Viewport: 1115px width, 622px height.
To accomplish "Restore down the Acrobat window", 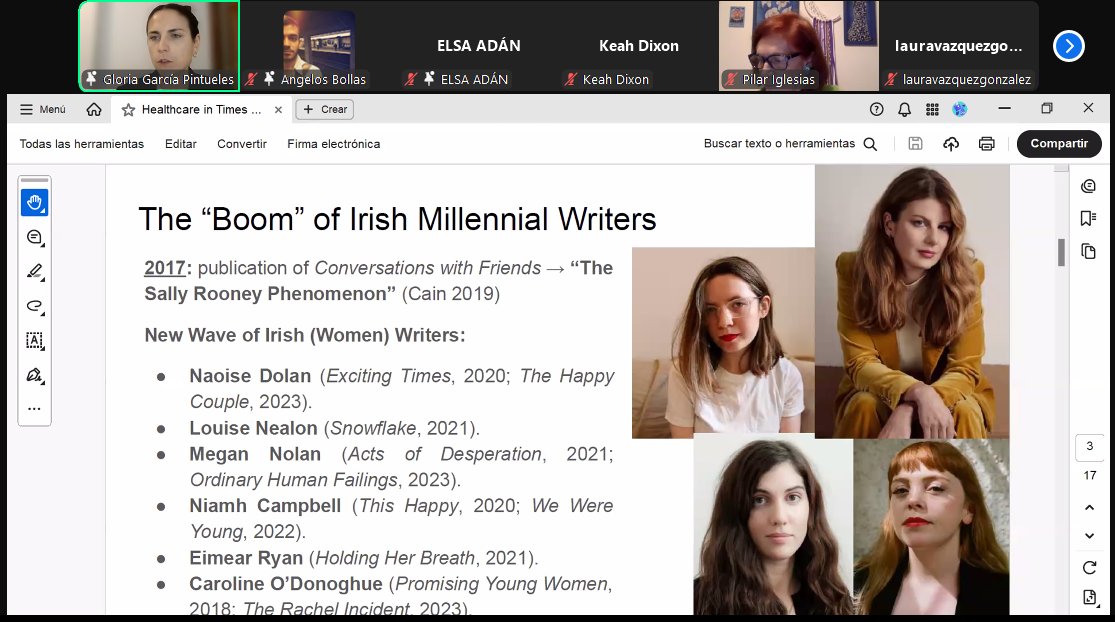I will click(x=1047, y=109).
